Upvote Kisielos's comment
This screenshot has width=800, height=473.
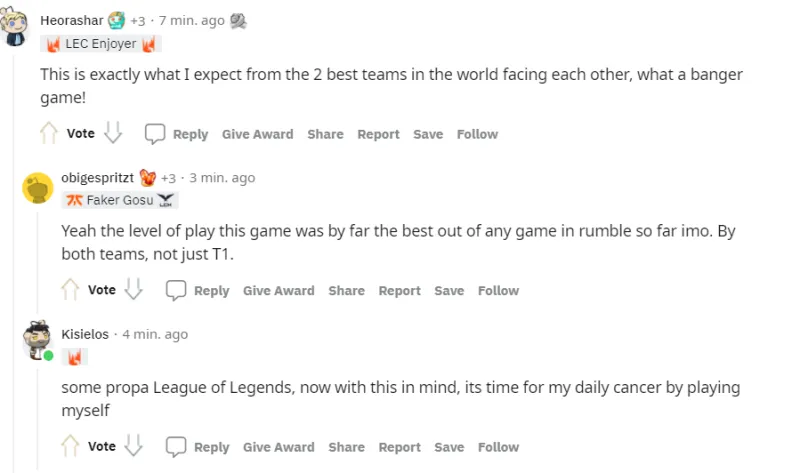tap(70, 446)
